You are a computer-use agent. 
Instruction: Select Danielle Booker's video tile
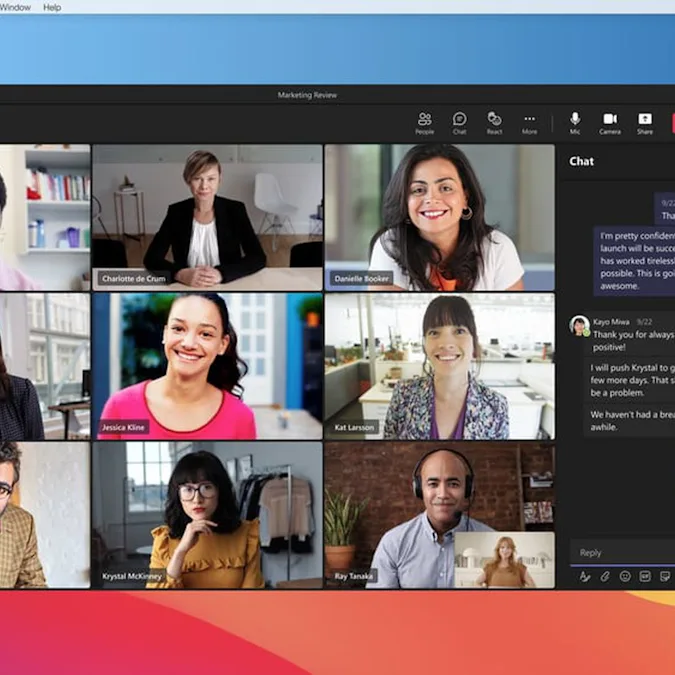click(x=439, y=216)
